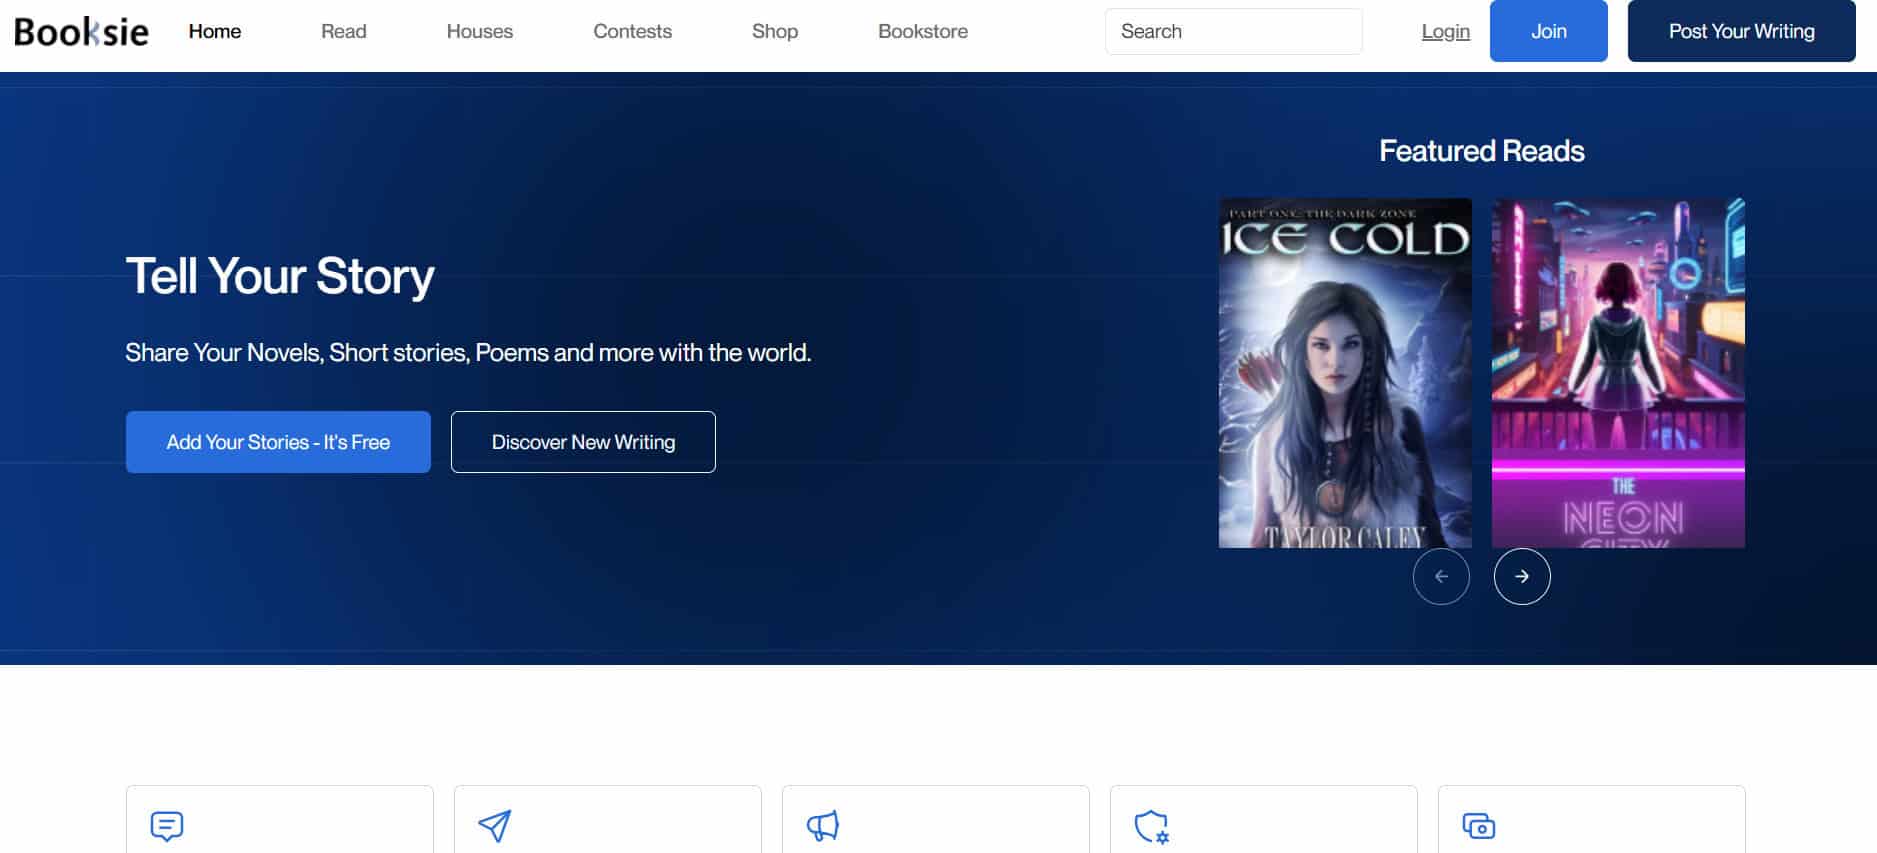Click Discover New Writing button
The height and width of the screenshot is (853, 1877).
coord(583,442)
